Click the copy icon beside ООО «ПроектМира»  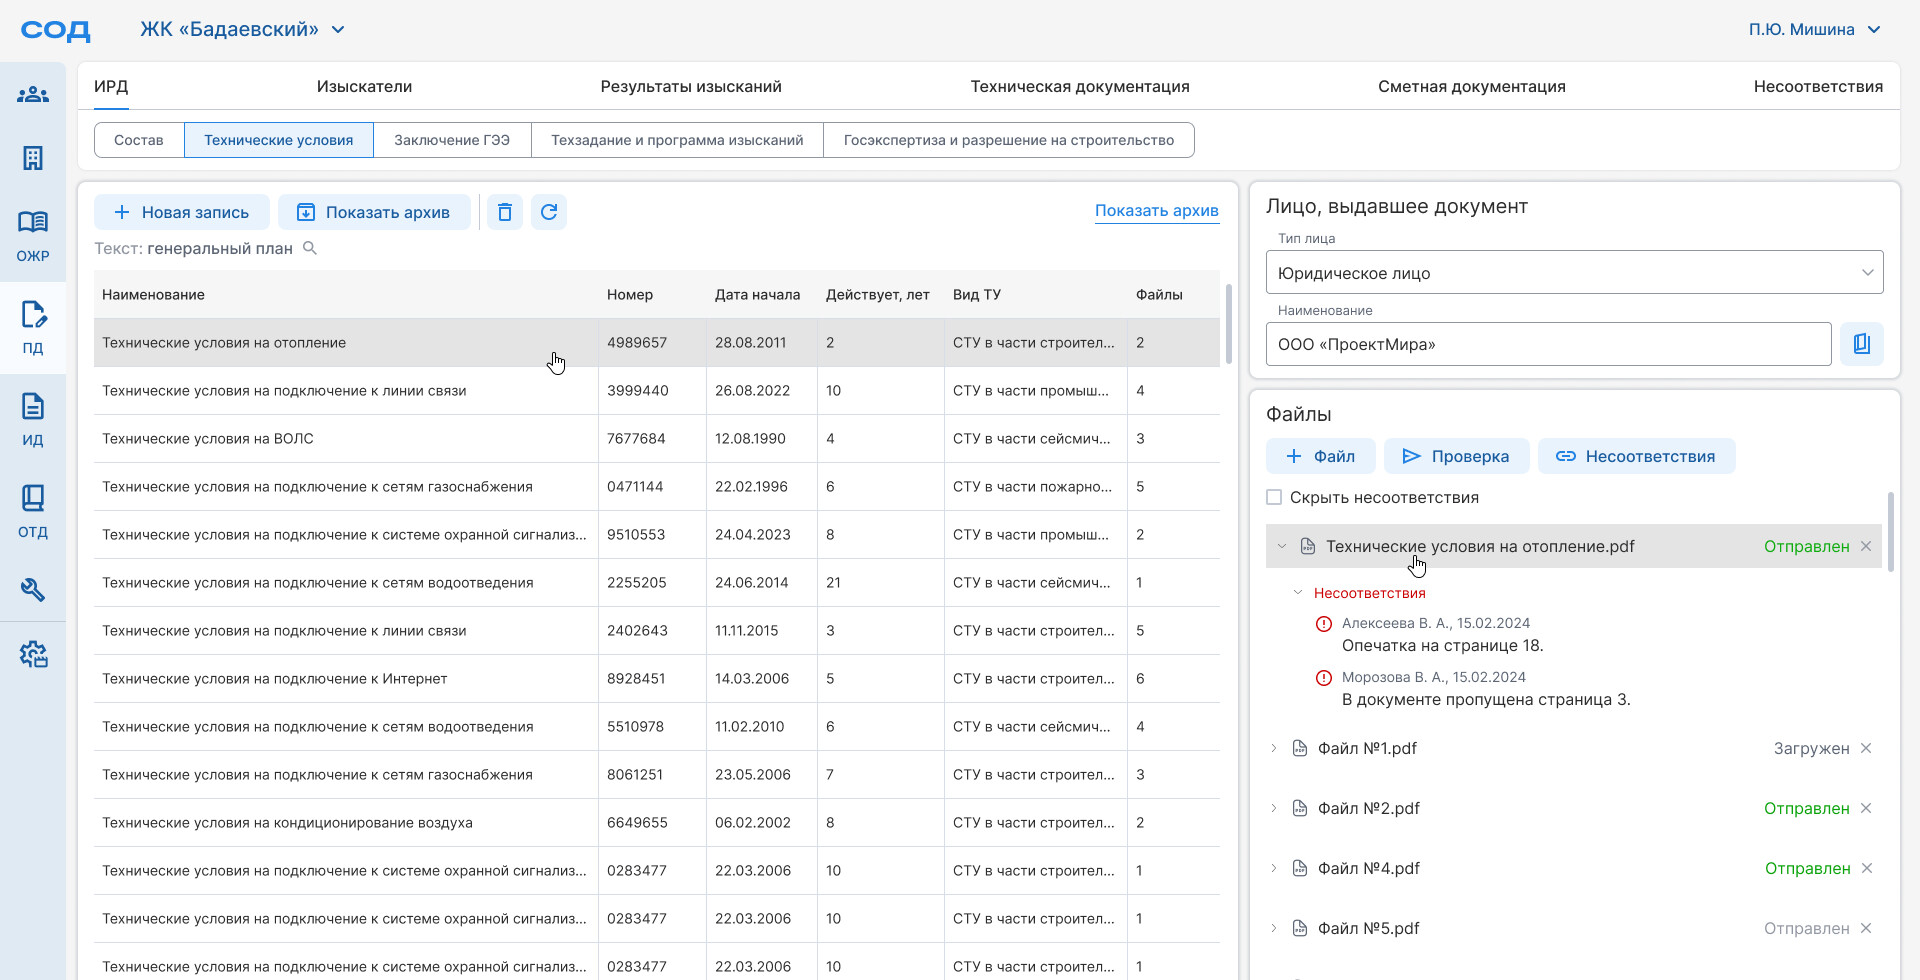pyautogui.click(x=1862, y=344)
